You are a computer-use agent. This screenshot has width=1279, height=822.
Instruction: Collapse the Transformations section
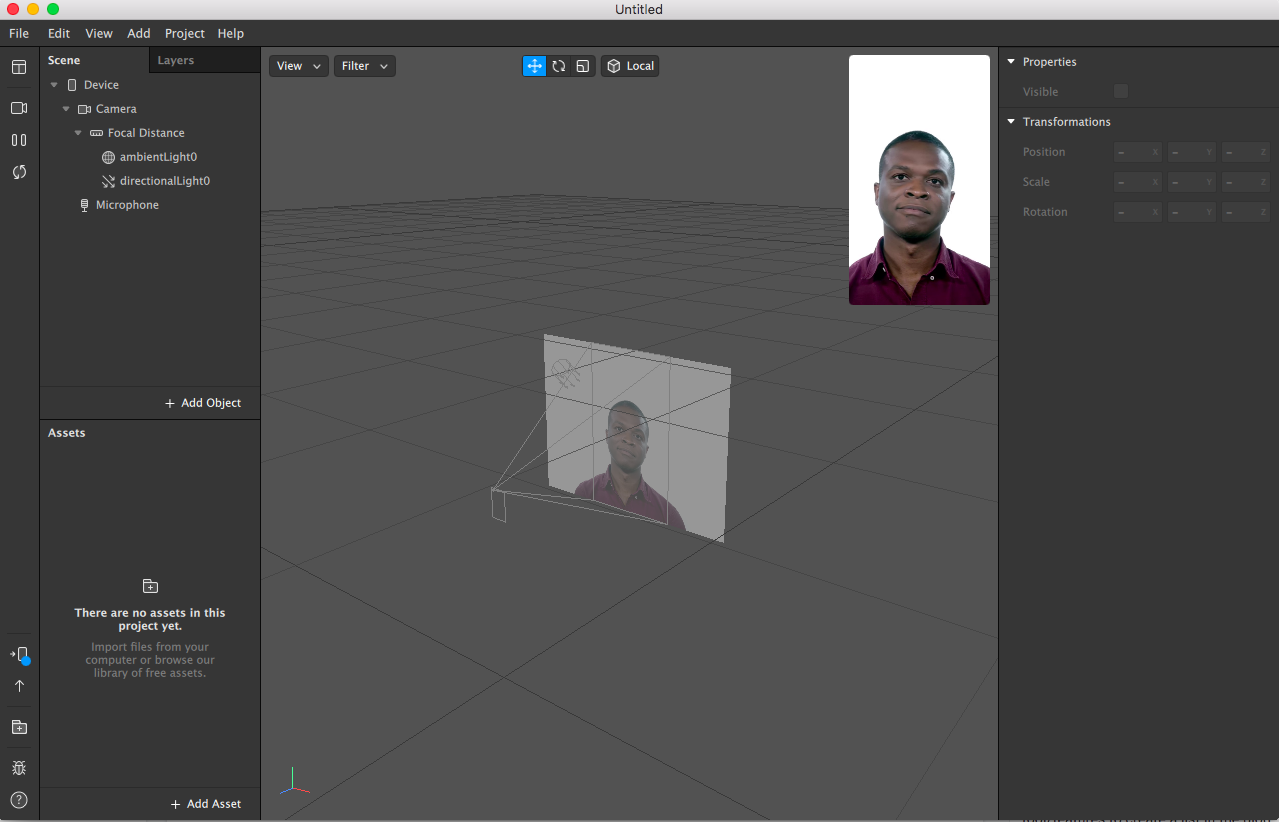click(x=1011, y=122)
